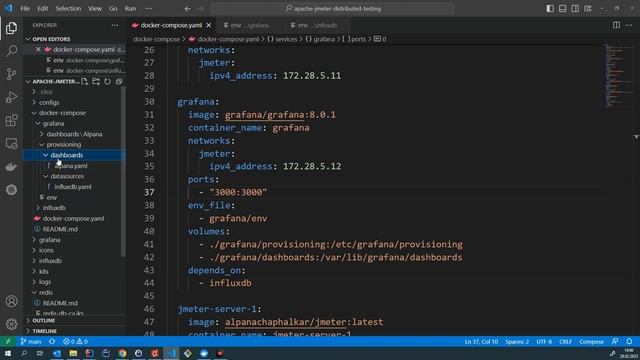This screenshot has width=640, height=360.
Task: Toggle secondary side bar visibility
Action: [x=575, y=9]
